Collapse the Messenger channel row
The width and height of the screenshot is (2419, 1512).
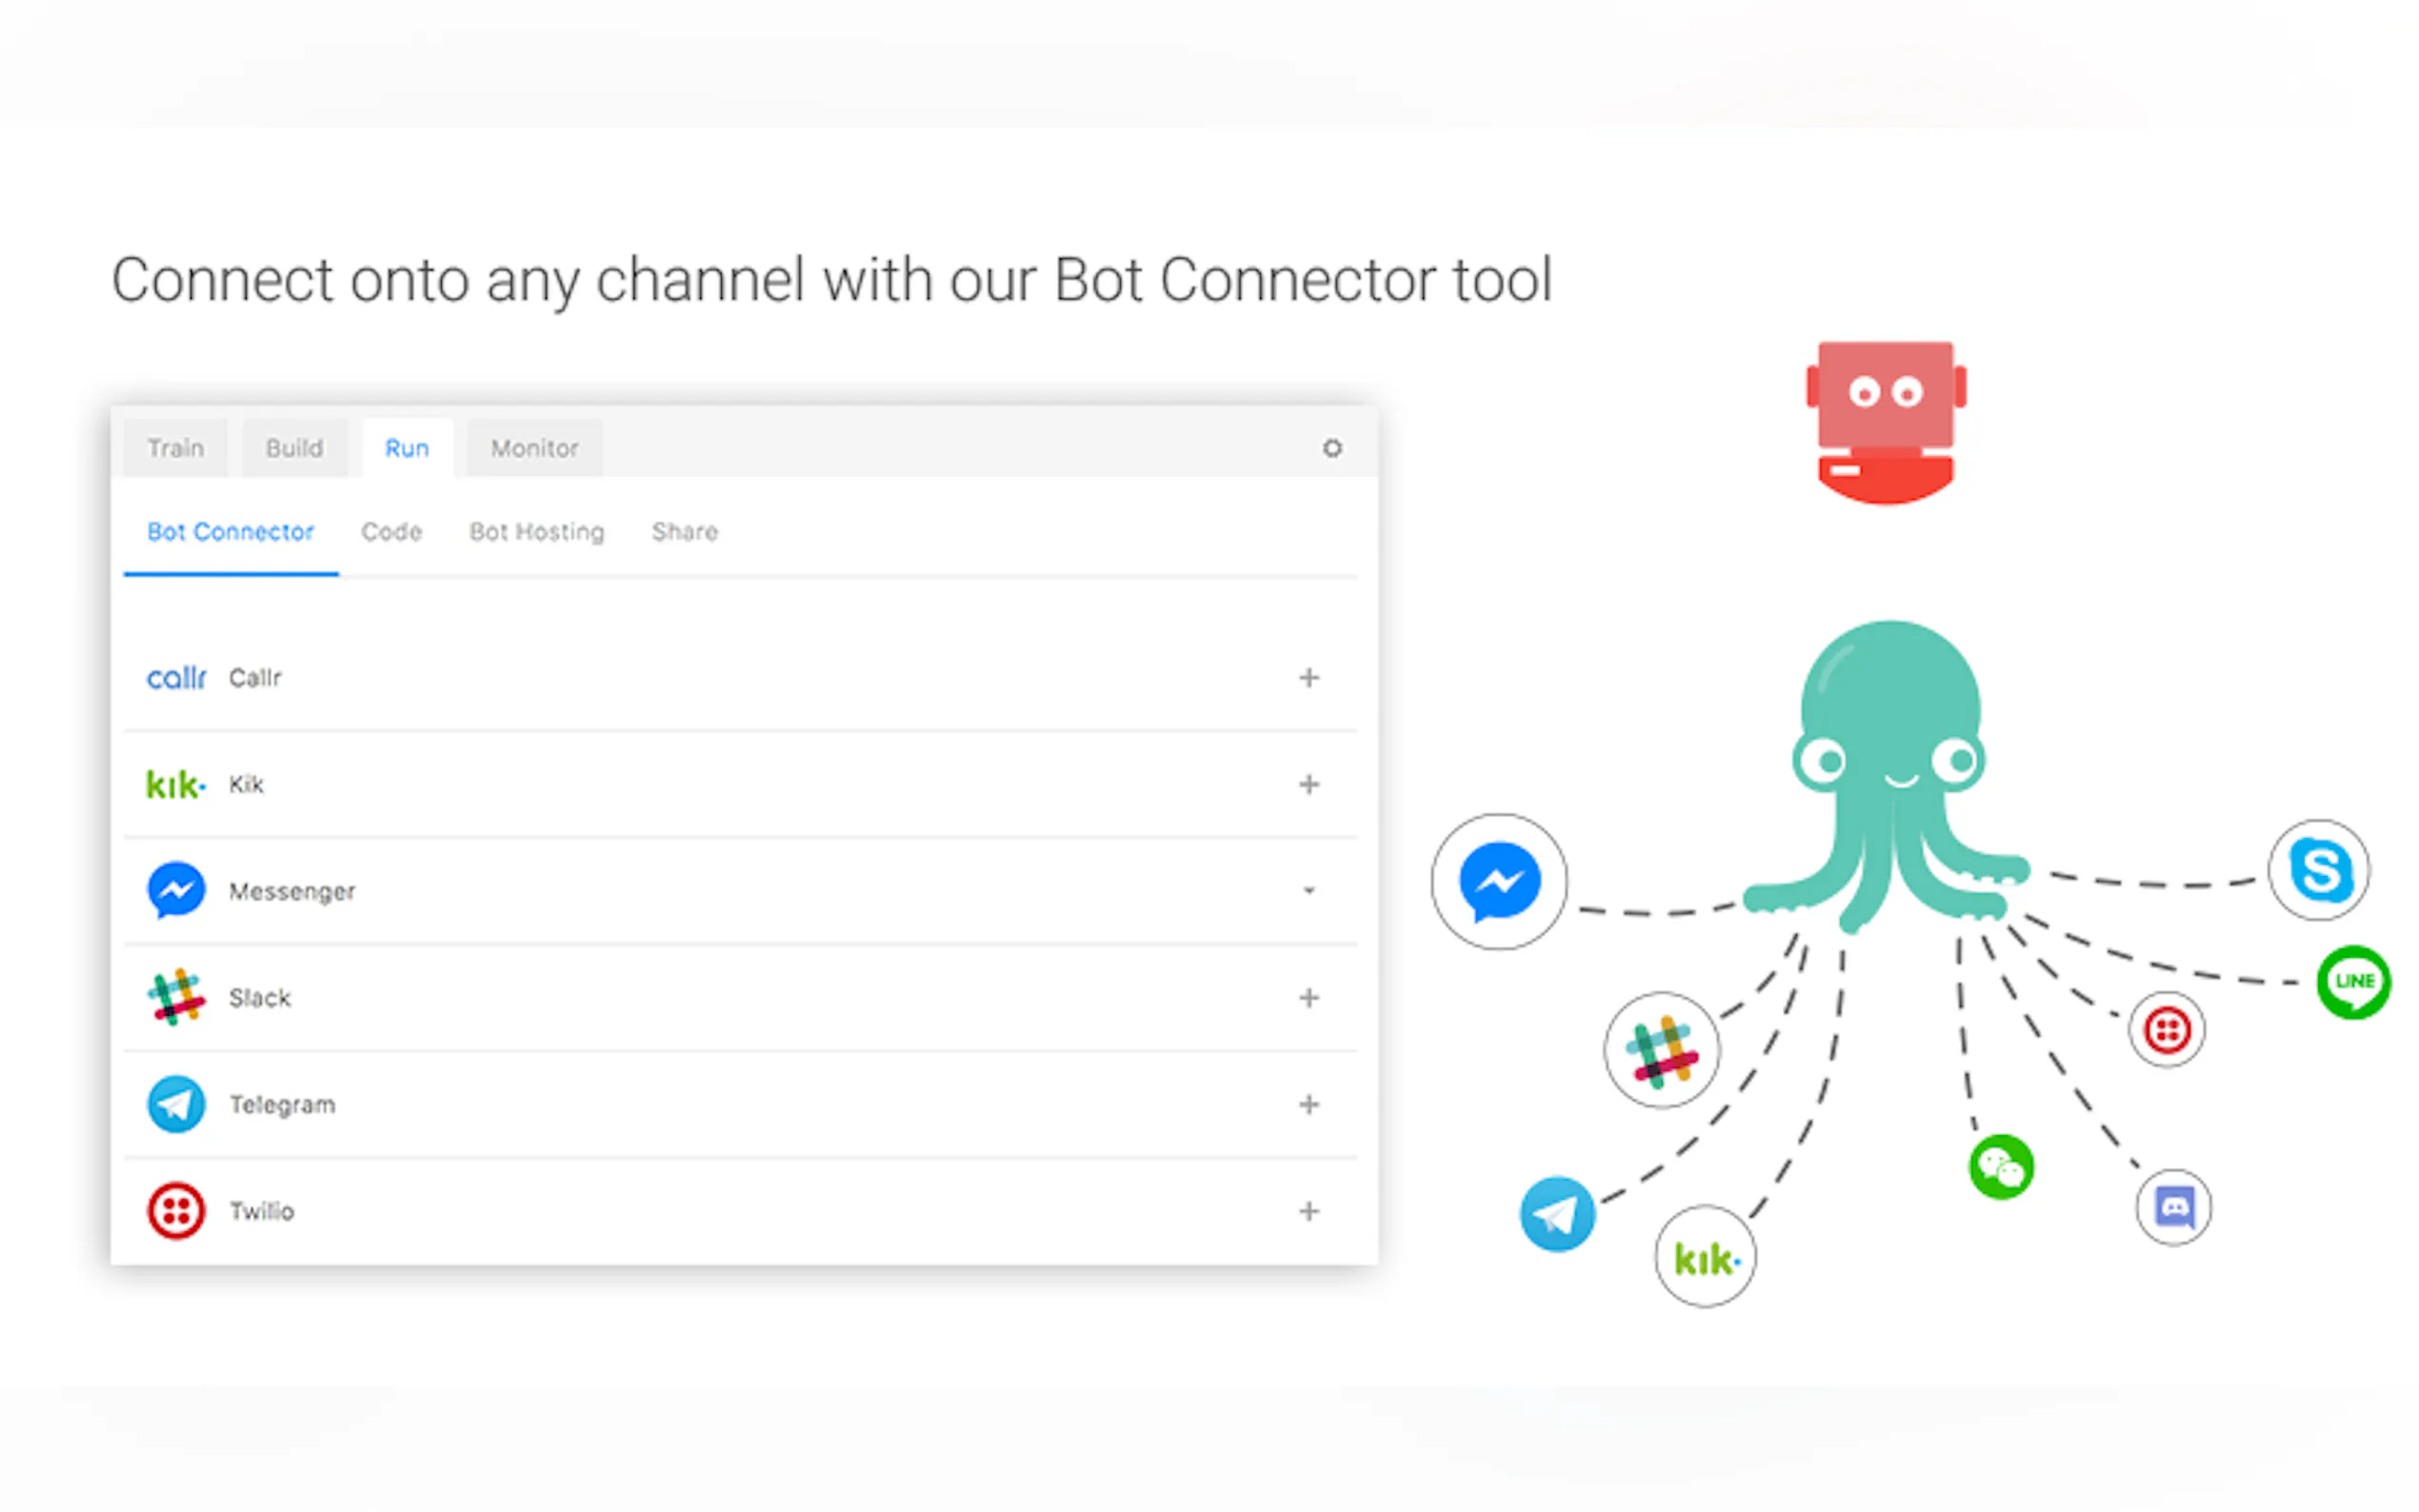pyautogui.click(x=1309, y=890)
